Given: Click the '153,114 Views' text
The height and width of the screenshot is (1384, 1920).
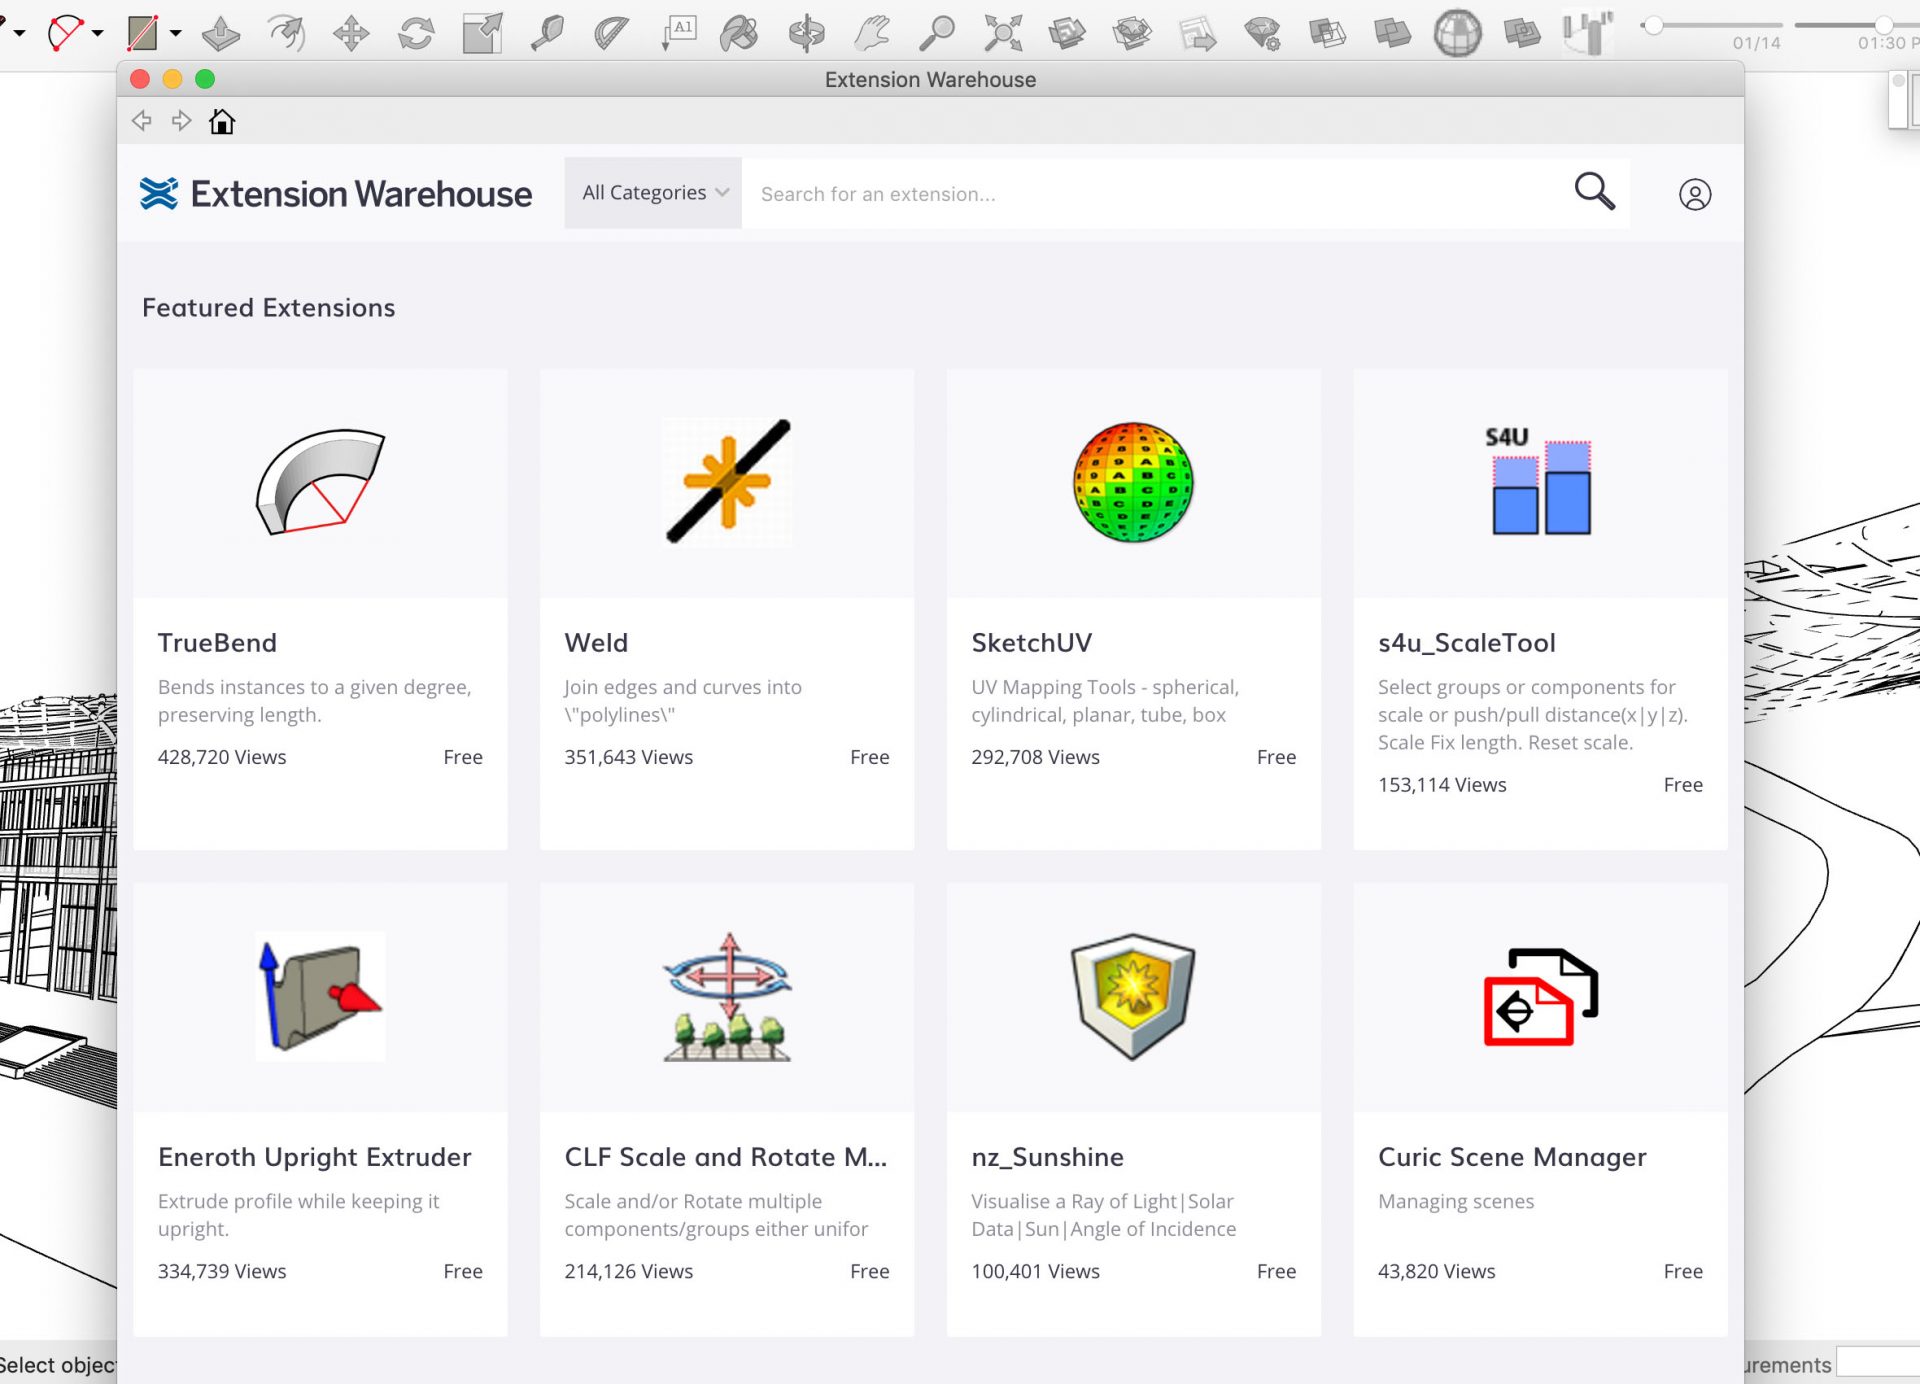Looking at the screenshot, I should [1442, 785].
